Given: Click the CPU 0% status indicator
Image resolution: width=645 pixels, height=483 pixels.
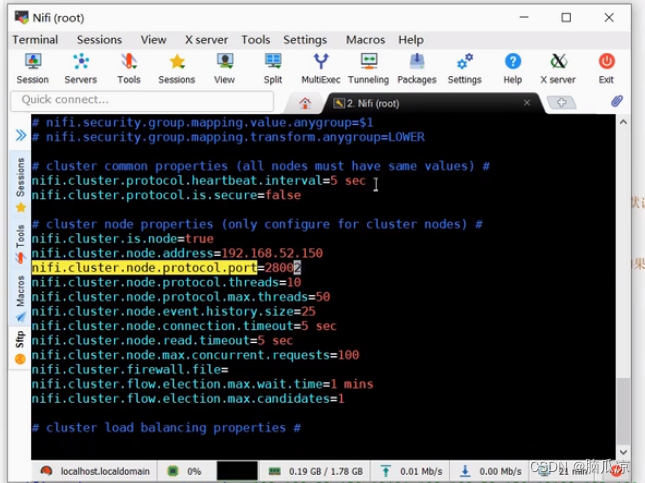Looking at the screenshot, I should pyautogui.click(x=184, y=471).
